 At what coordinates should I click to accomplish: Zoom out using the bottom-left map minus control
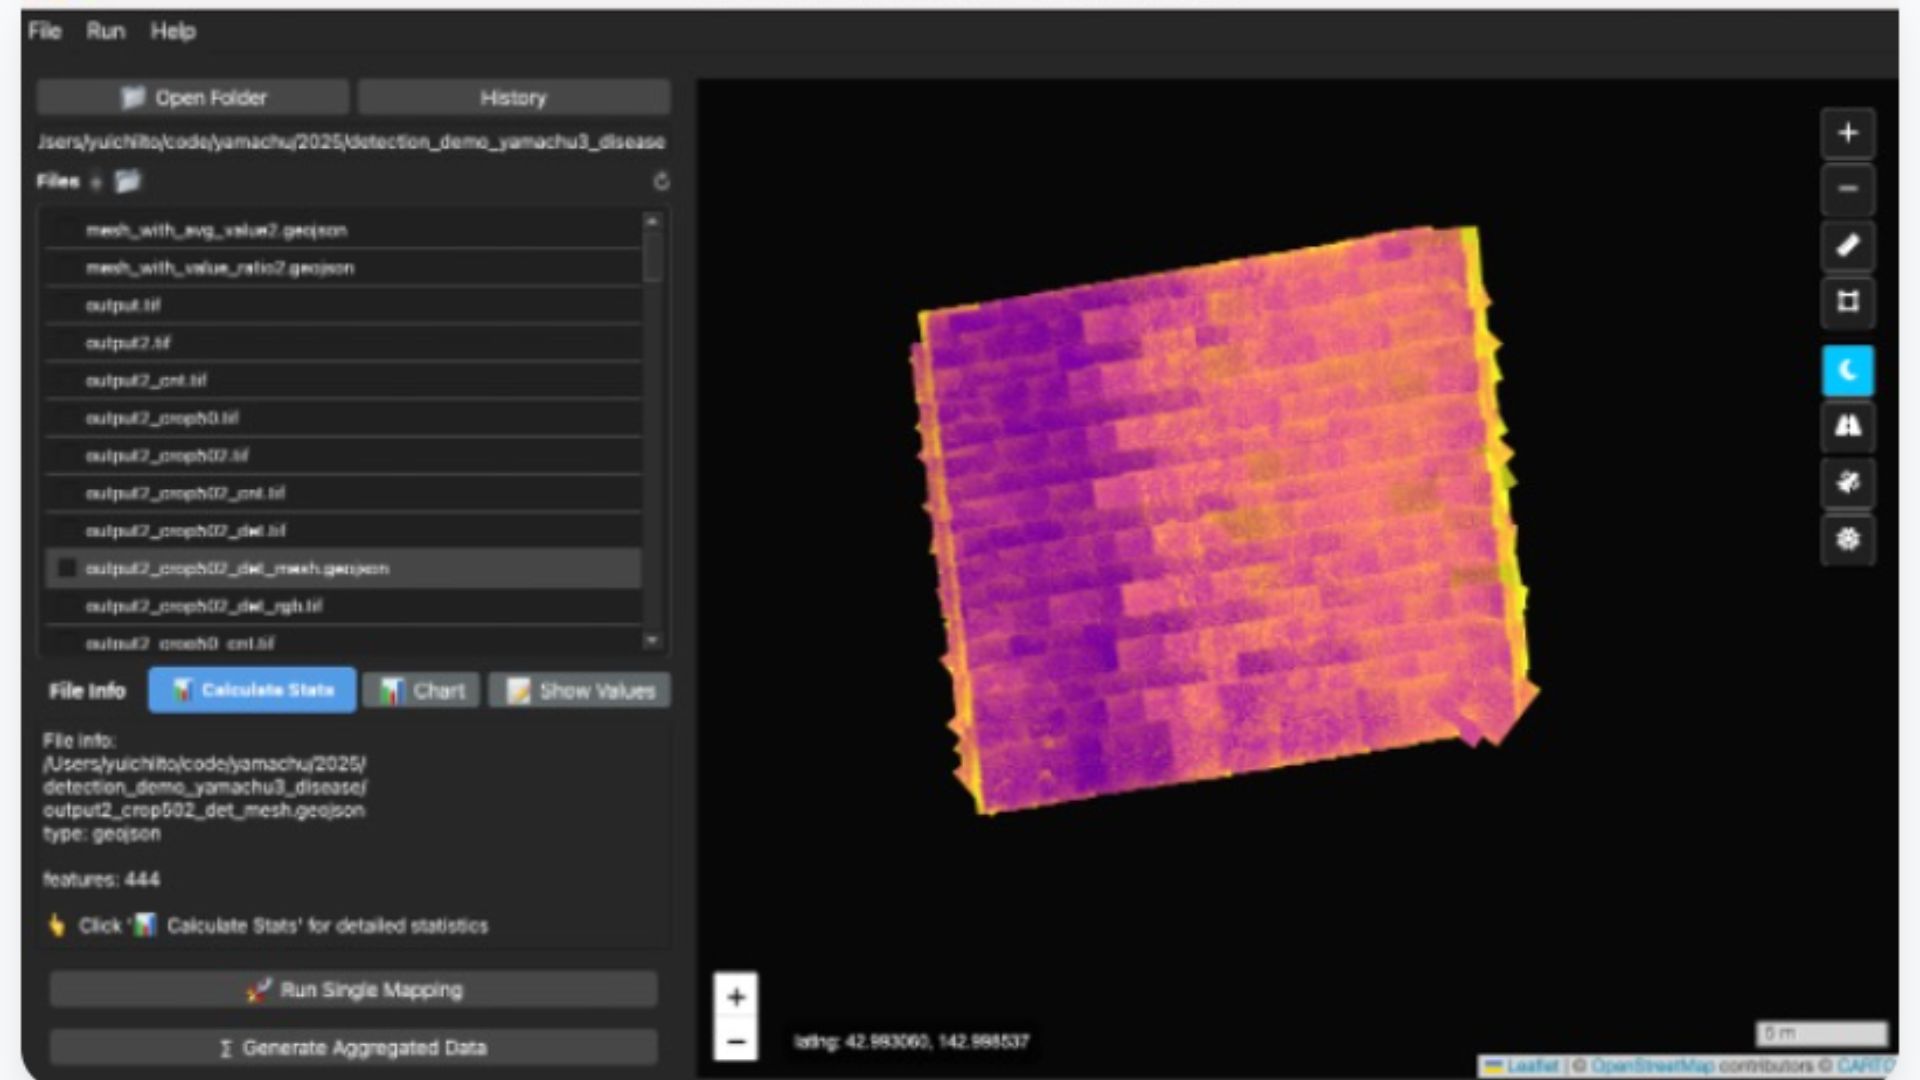737,1042
